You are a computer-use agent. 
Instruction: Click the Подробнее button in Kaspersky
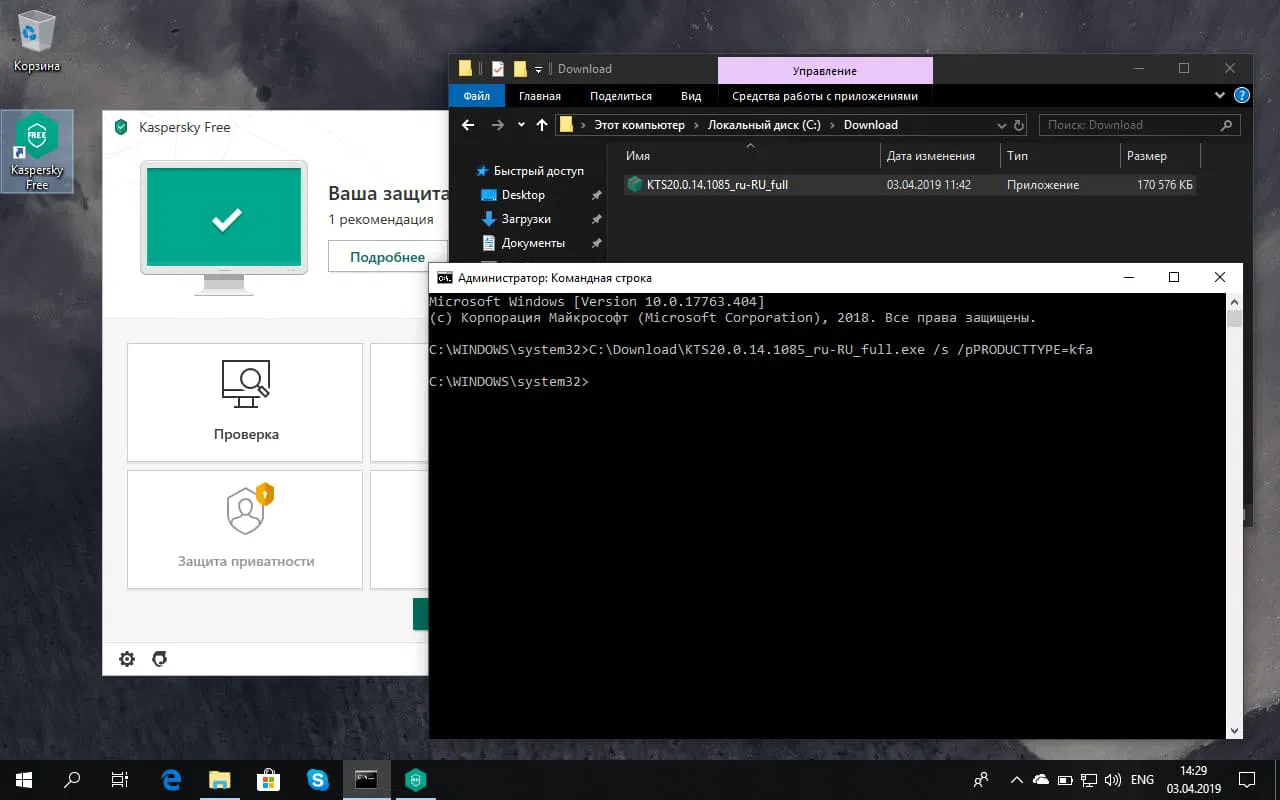coord(387,257)
